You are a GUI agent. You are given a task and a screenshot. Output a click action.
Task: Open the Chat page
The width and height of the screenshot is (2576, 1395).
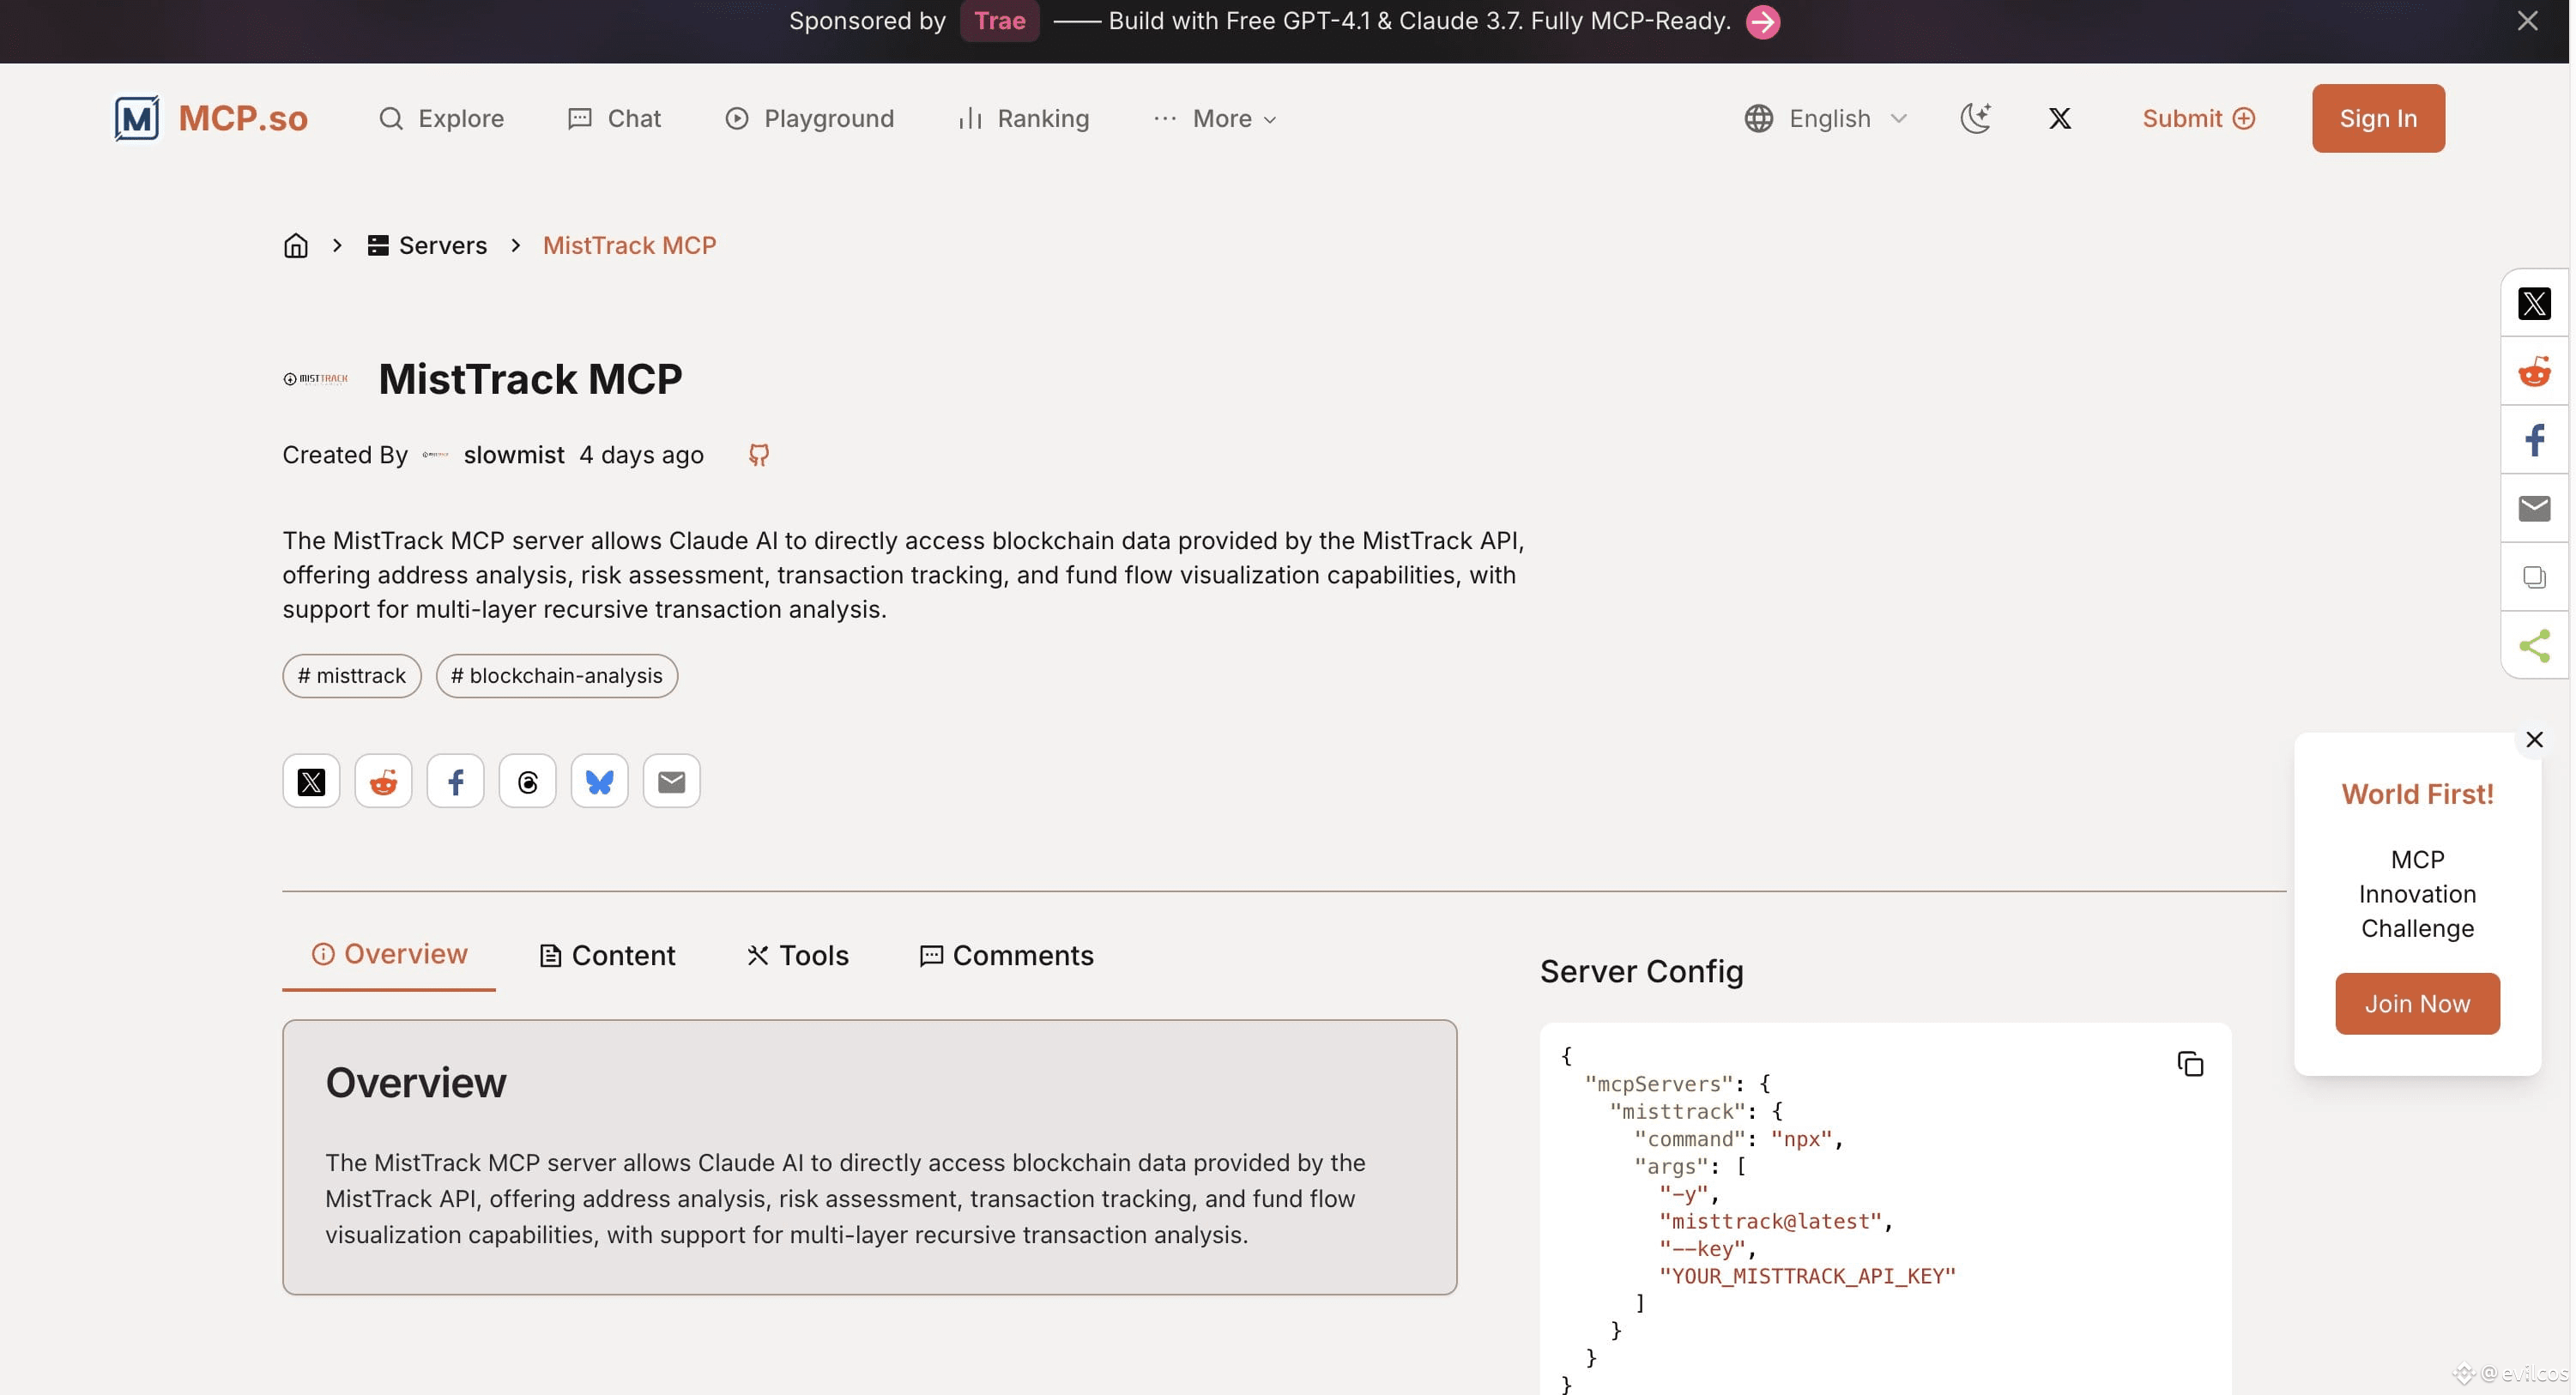click(614, 118)
